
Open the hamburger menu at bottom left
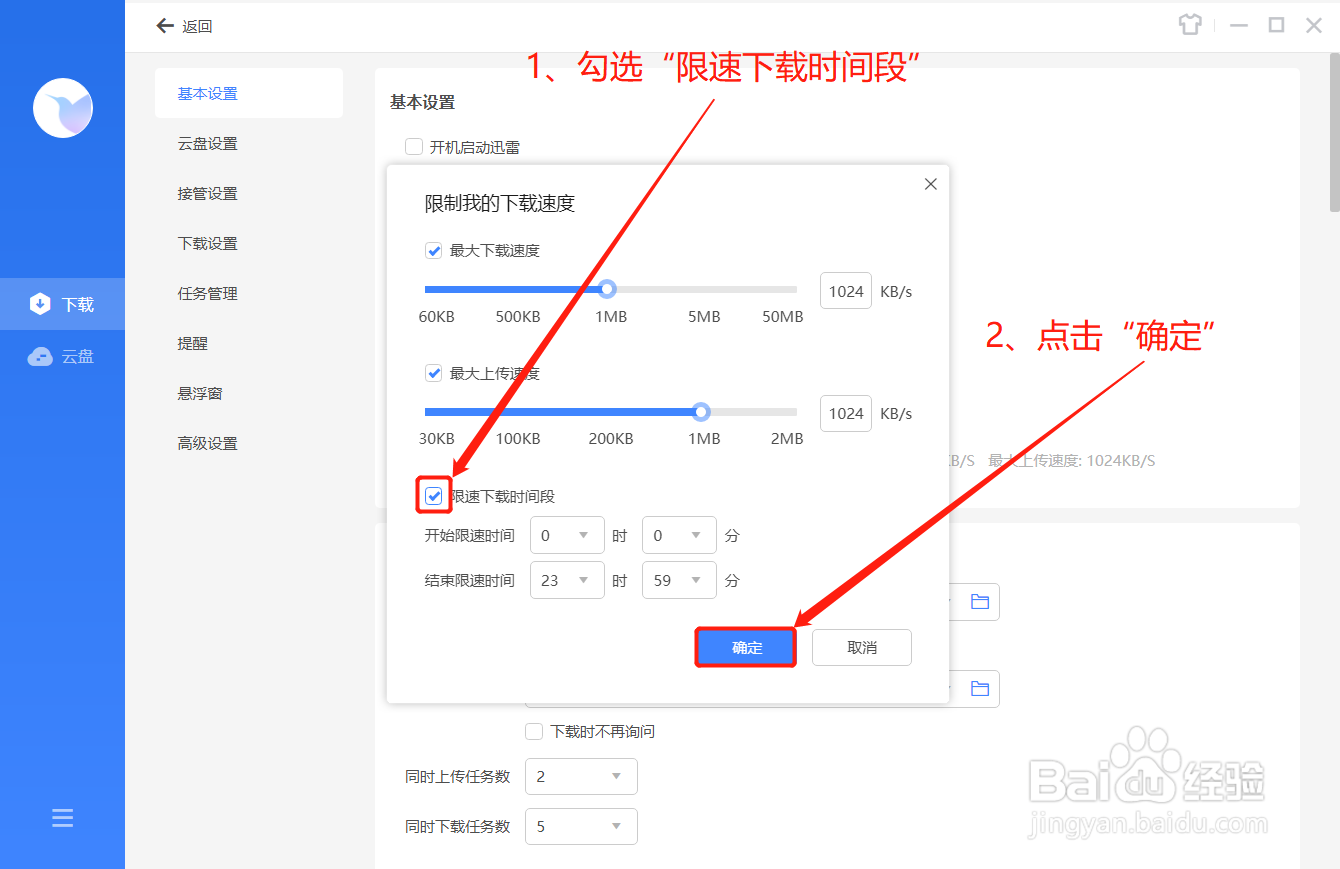(62, 817)
